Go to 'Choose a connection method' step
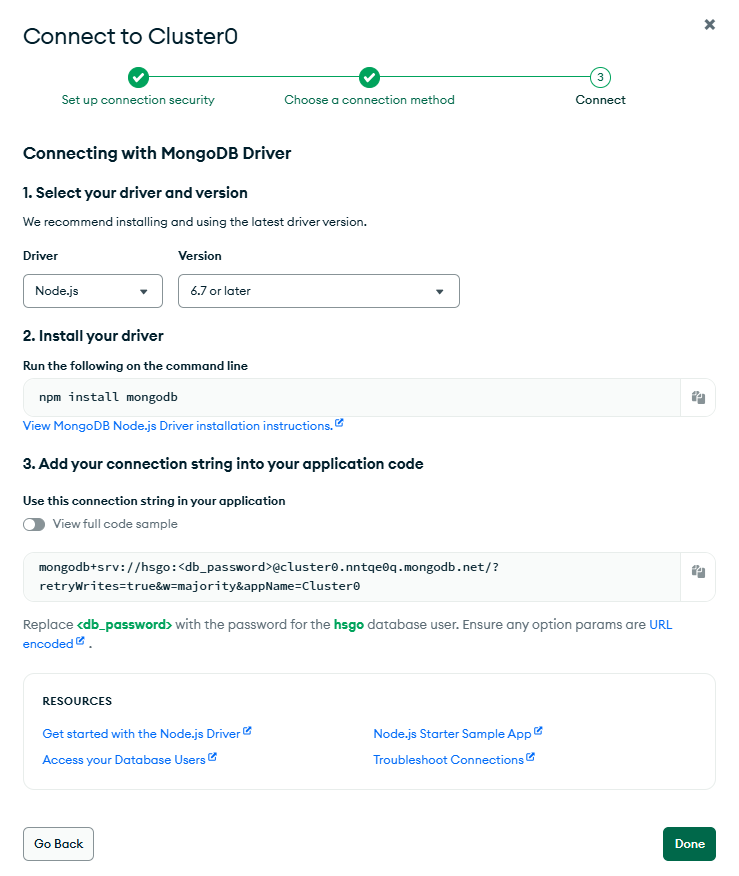739x876 pixels. [369, 100]
